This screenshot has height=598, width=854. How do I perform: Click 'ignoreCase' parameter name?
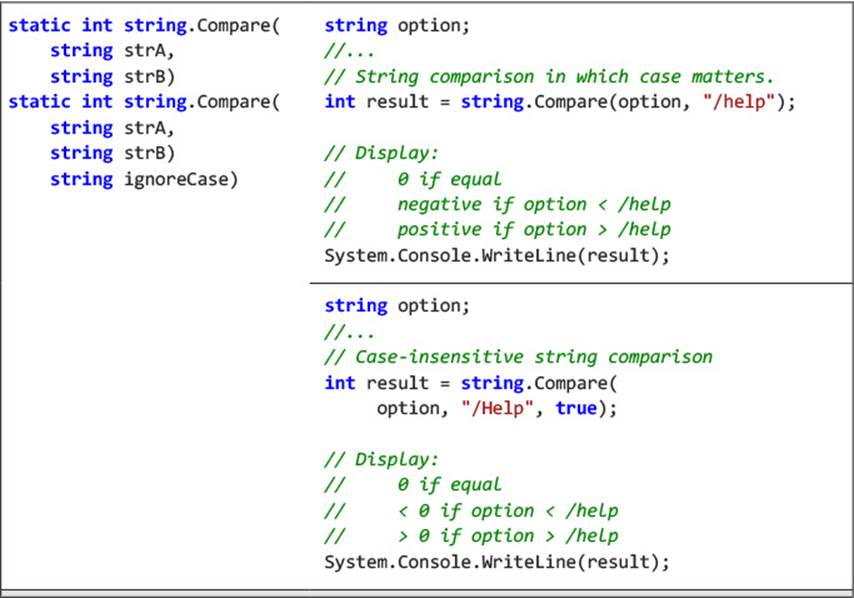(181, 179)
